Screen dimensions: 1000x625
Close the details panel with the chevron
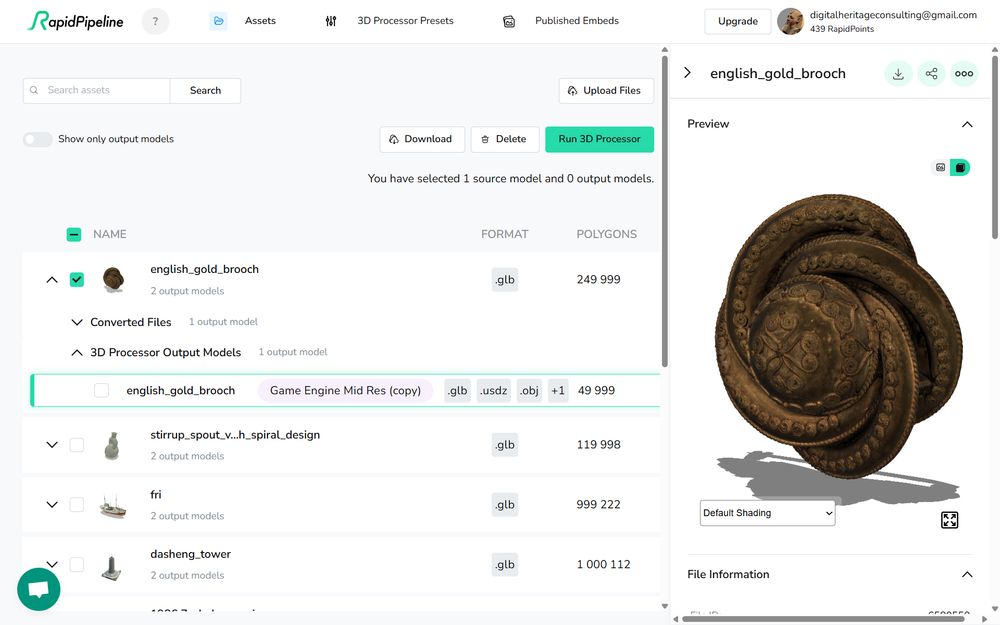[688, 73]
